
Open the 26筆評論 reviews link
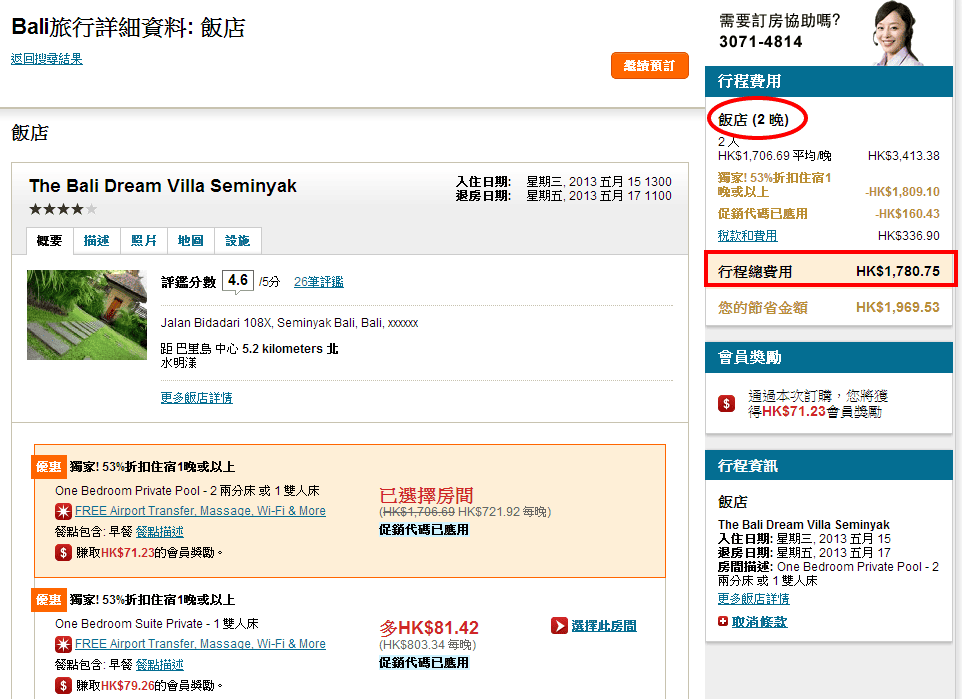[318, 282]
